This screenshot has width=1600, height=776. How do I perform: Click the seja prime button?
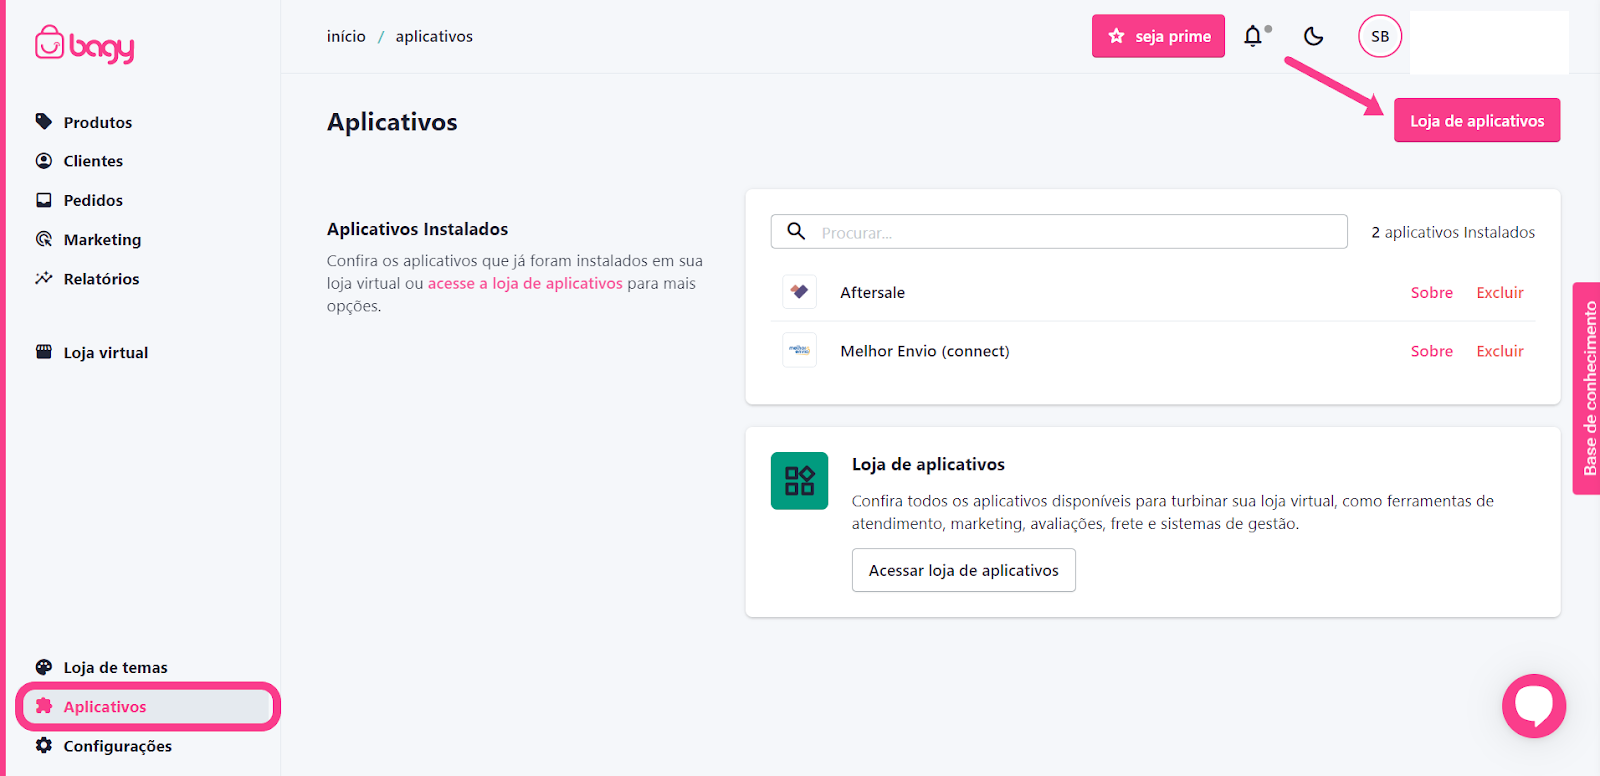(x=1158, y=36)
